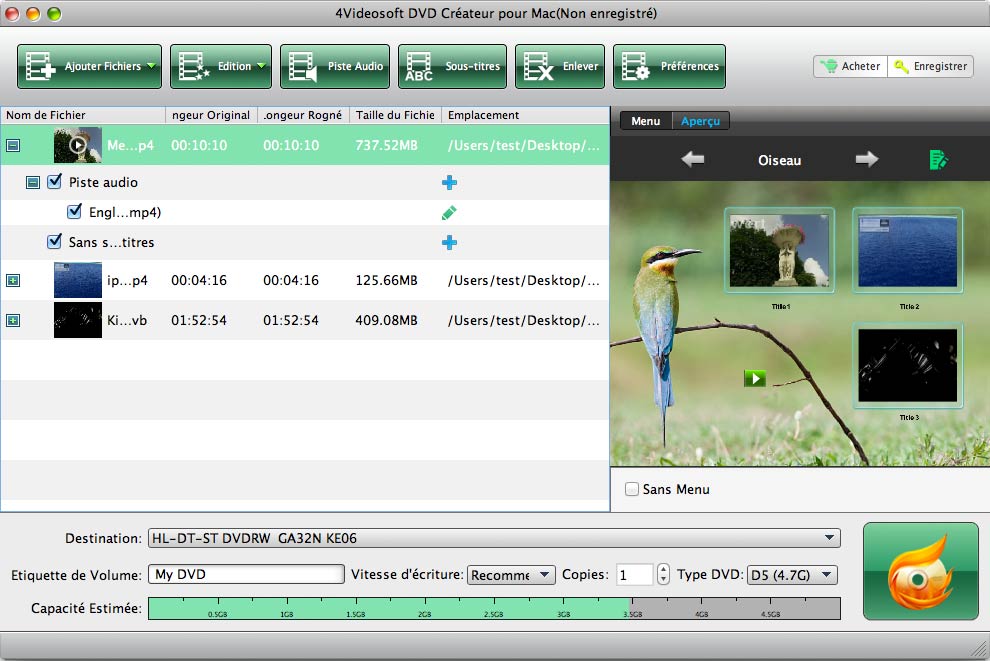Click the blue plus beside Piste audio
This screenshot has height=661, width=990.
point(449,183)
